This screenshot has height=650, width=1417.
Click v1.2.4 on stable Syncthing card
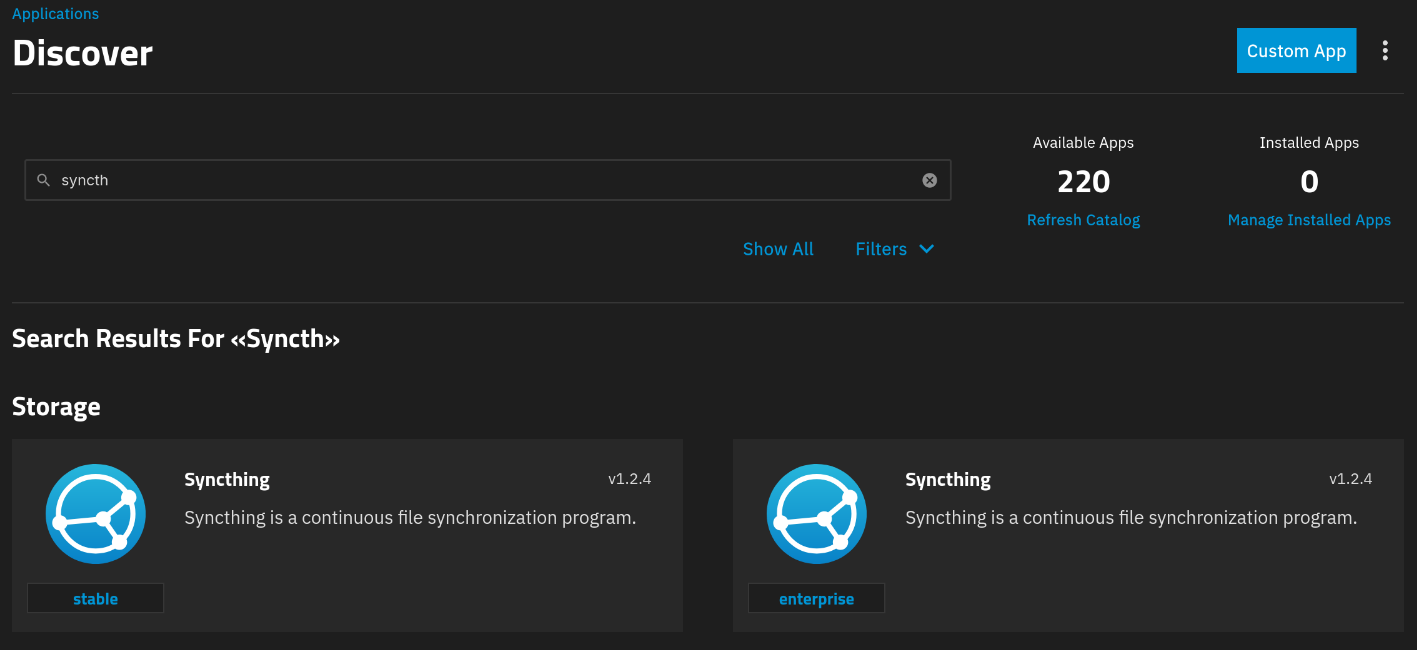630,479
